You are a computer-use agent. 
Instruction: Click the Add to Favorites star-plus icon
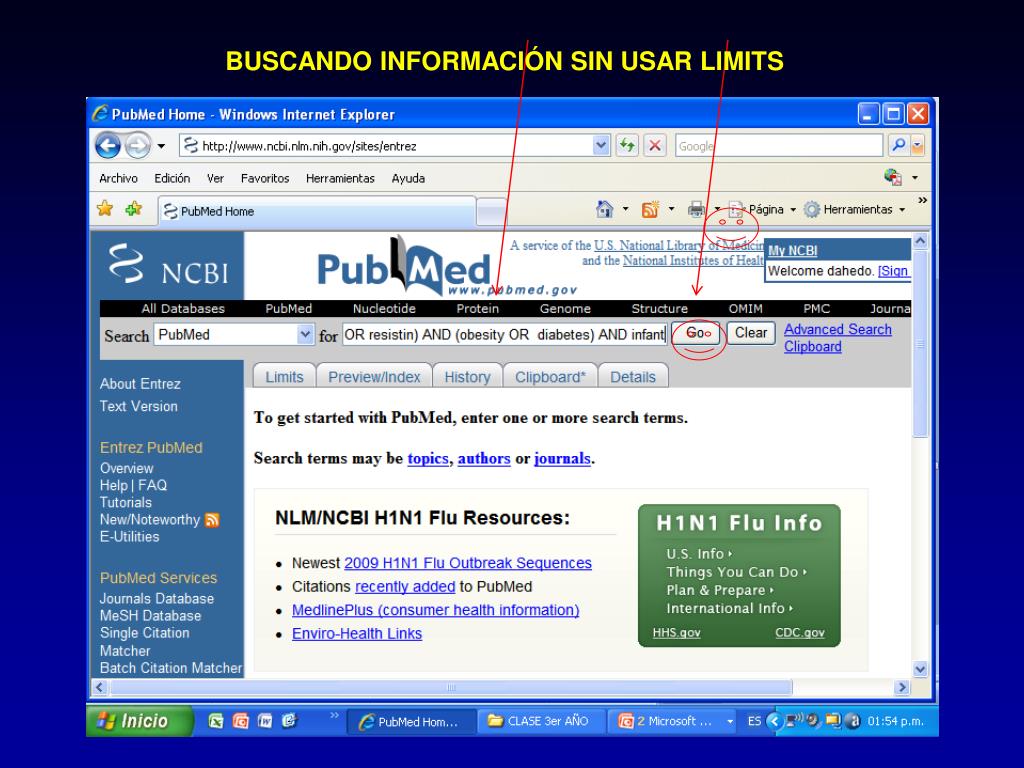click(x=134, y=209)
